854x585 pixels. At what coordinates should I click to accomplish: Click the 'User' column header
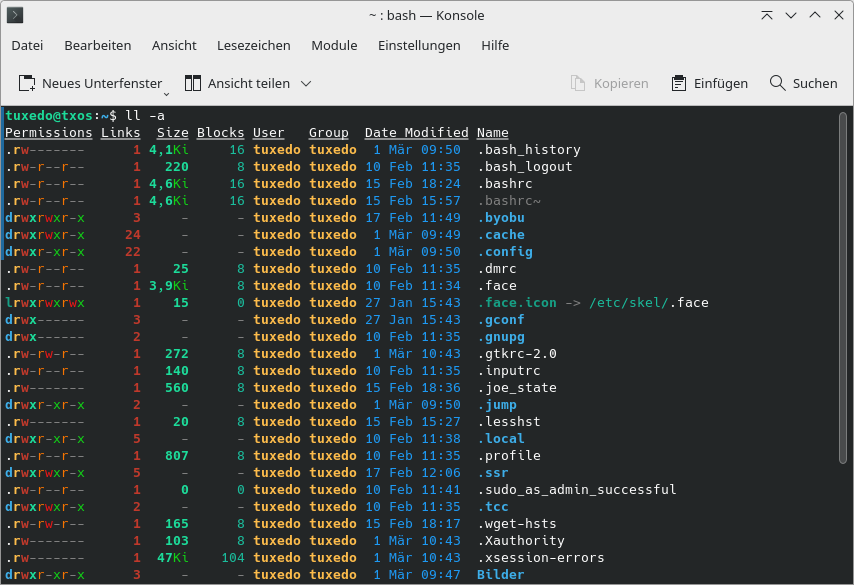269,133
